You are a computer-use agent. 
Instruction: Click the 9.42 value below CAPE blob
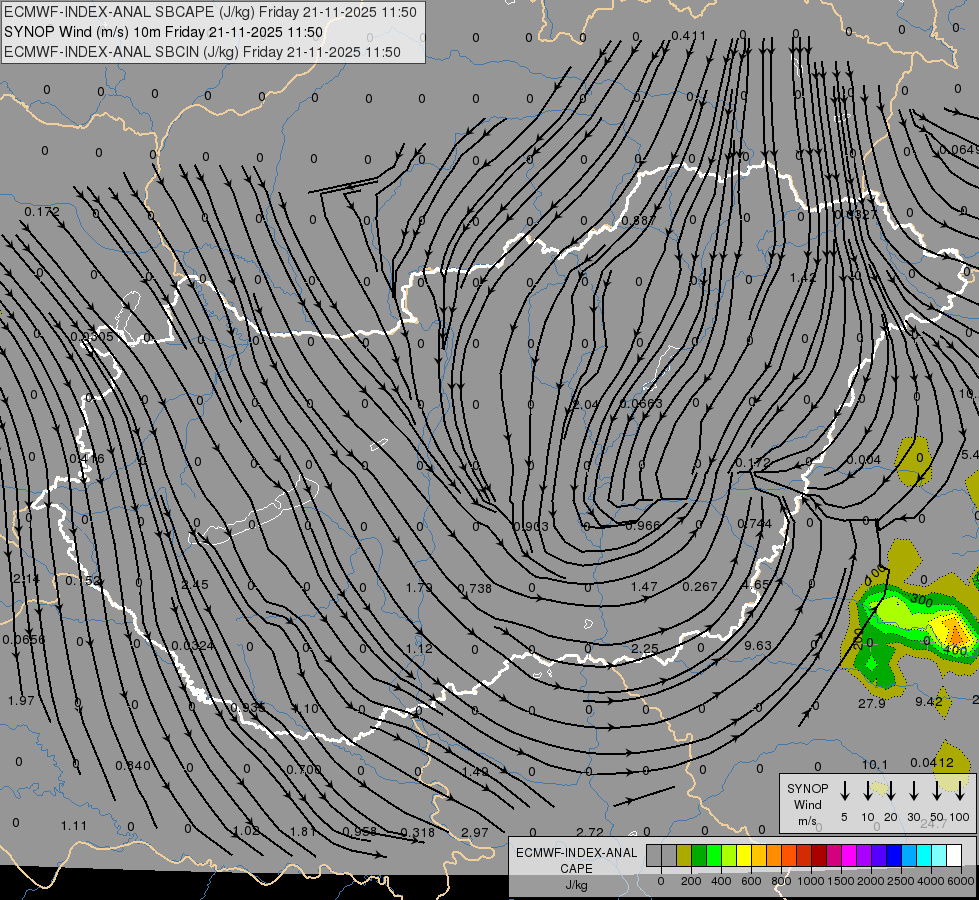click(x=929, y=702)
